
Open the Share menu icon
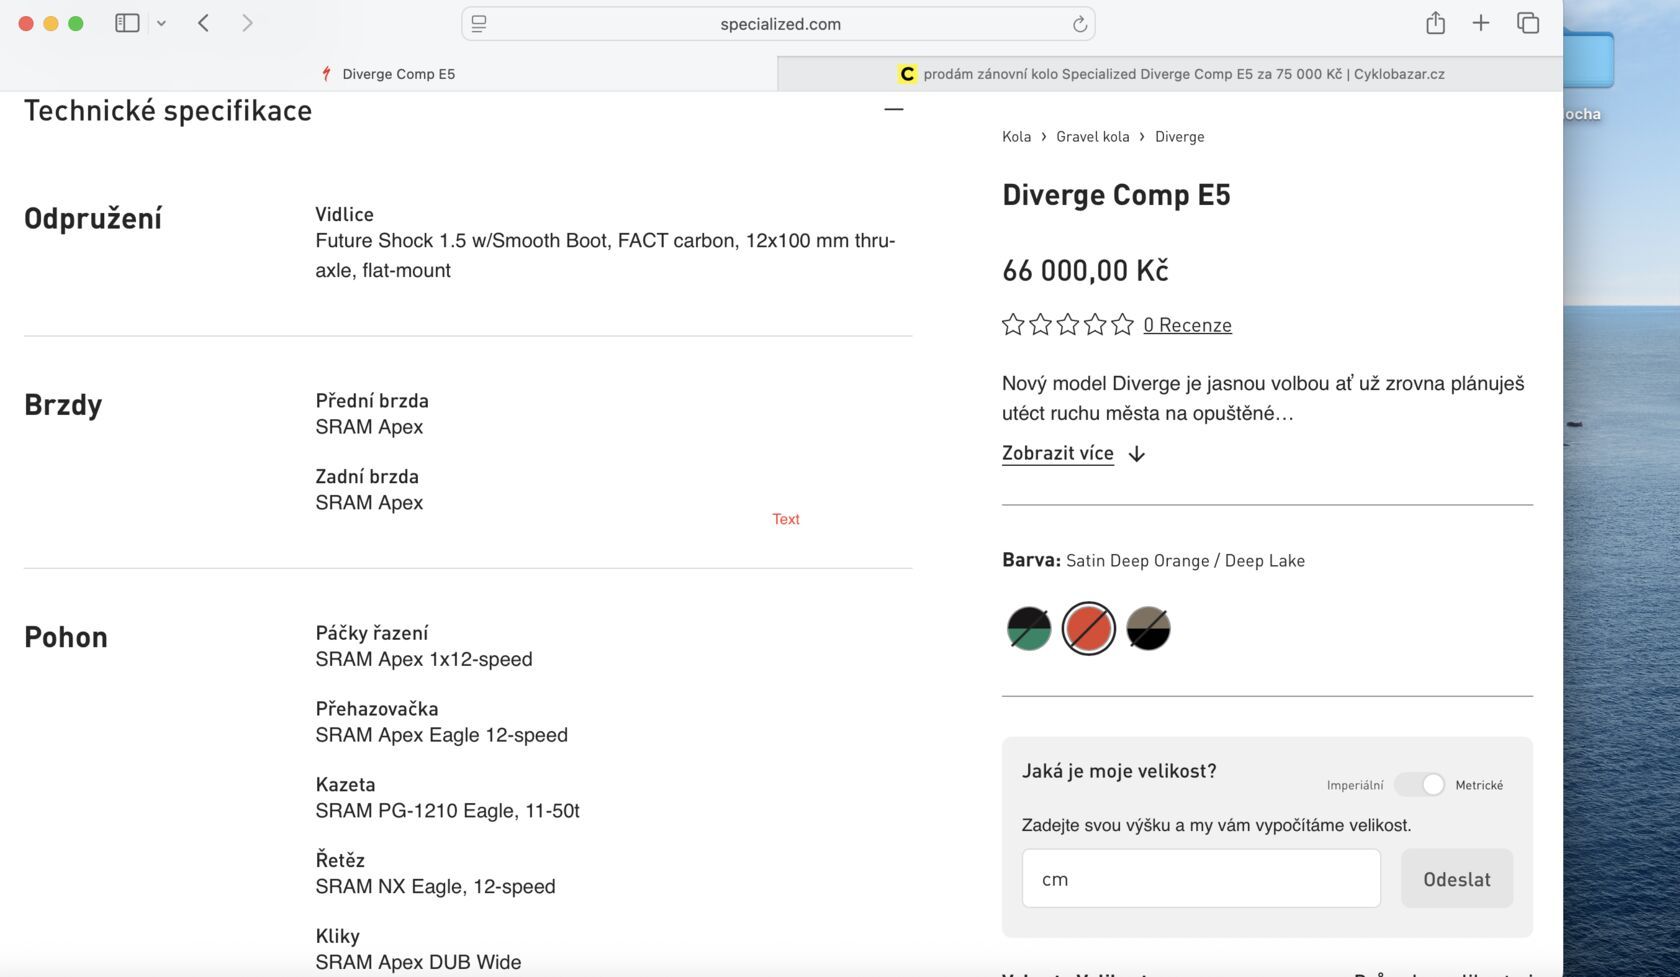tap(1435, 23)
